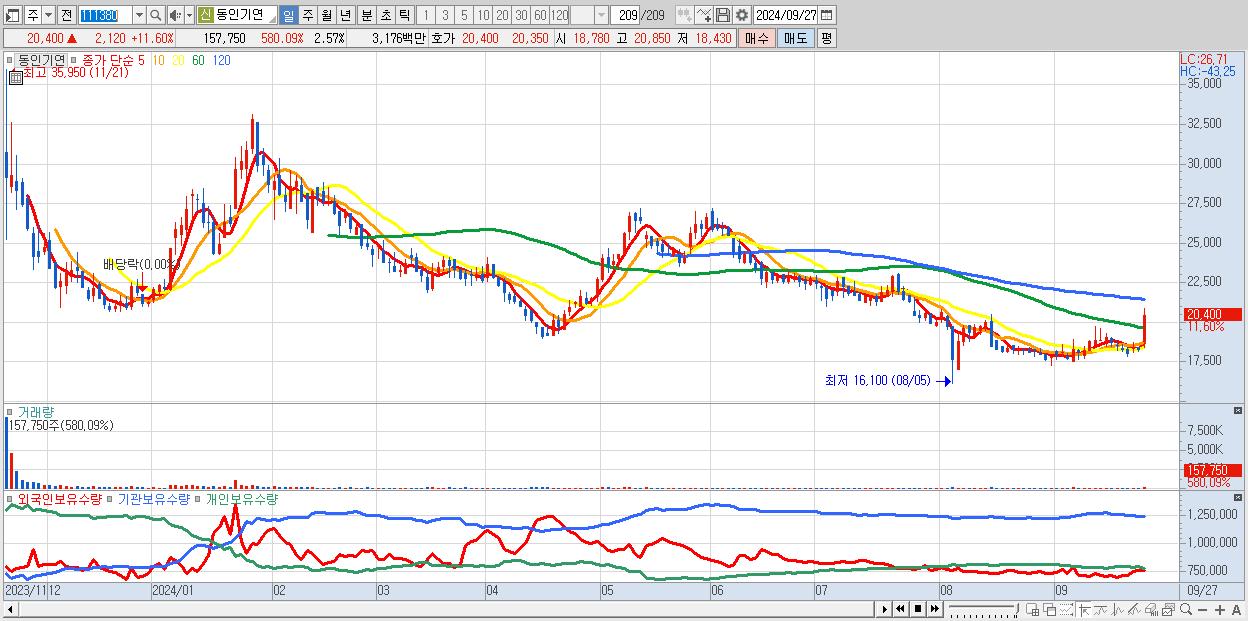Image resolution: width=1248 pixels, height=621 pixels.
Task: Expand the sound options dropdown arrow
Action: point(190,15)
